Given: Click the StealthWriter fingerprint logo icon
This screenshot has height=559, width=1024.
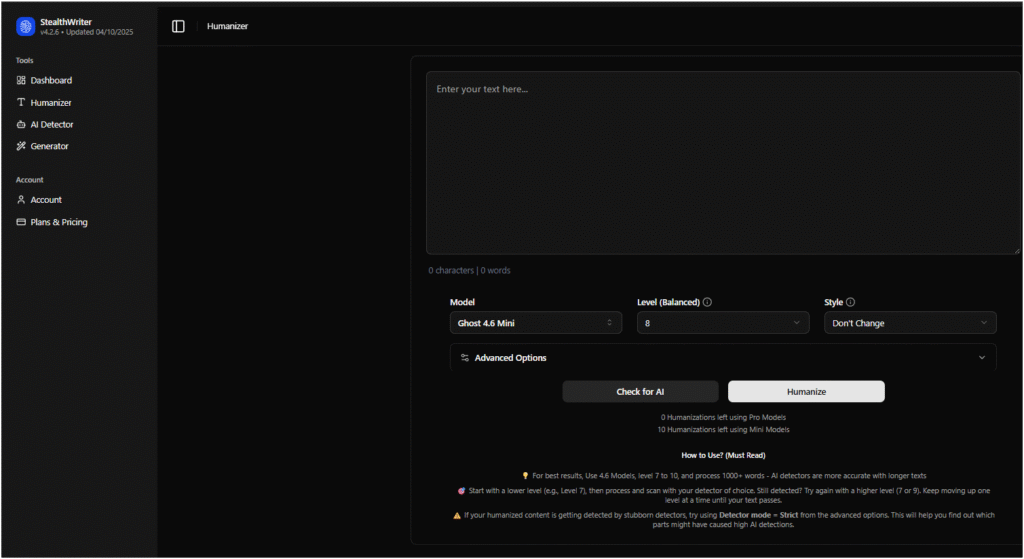Looking at the screenshot, I should click(x=25, y=26).
